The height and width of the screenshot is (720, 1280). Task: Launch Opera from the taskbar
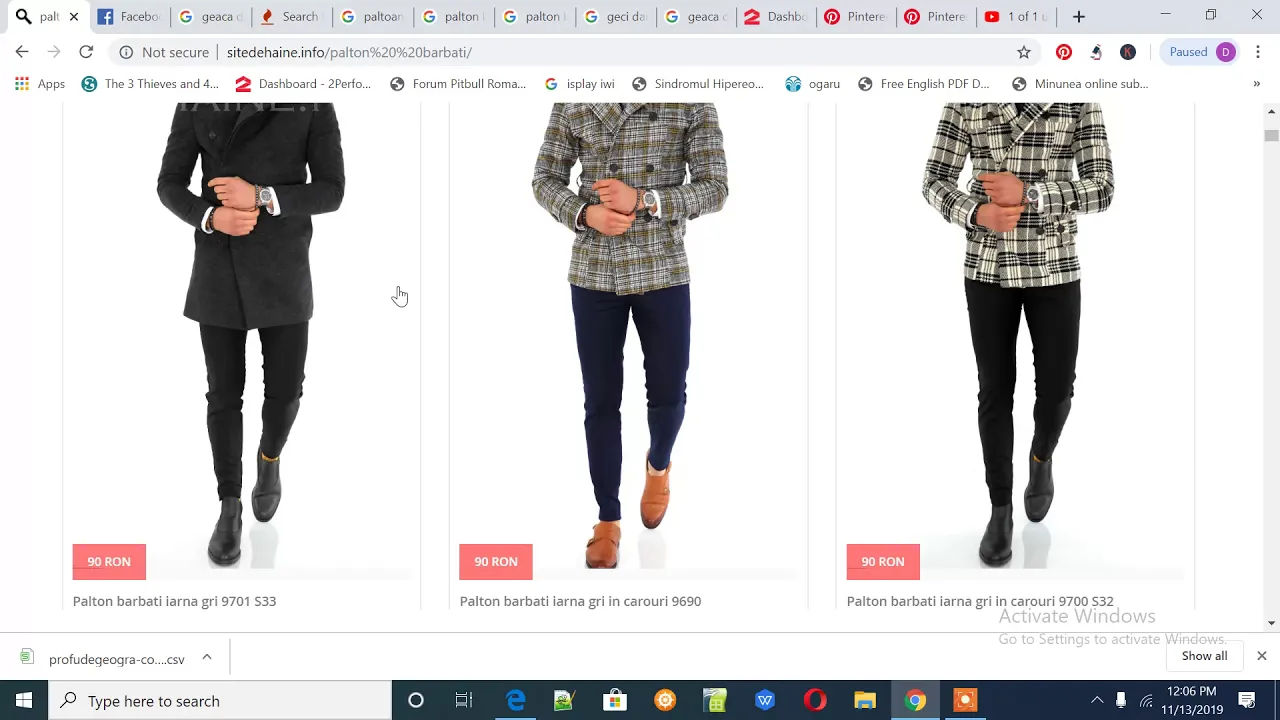[x=815, y=701]
